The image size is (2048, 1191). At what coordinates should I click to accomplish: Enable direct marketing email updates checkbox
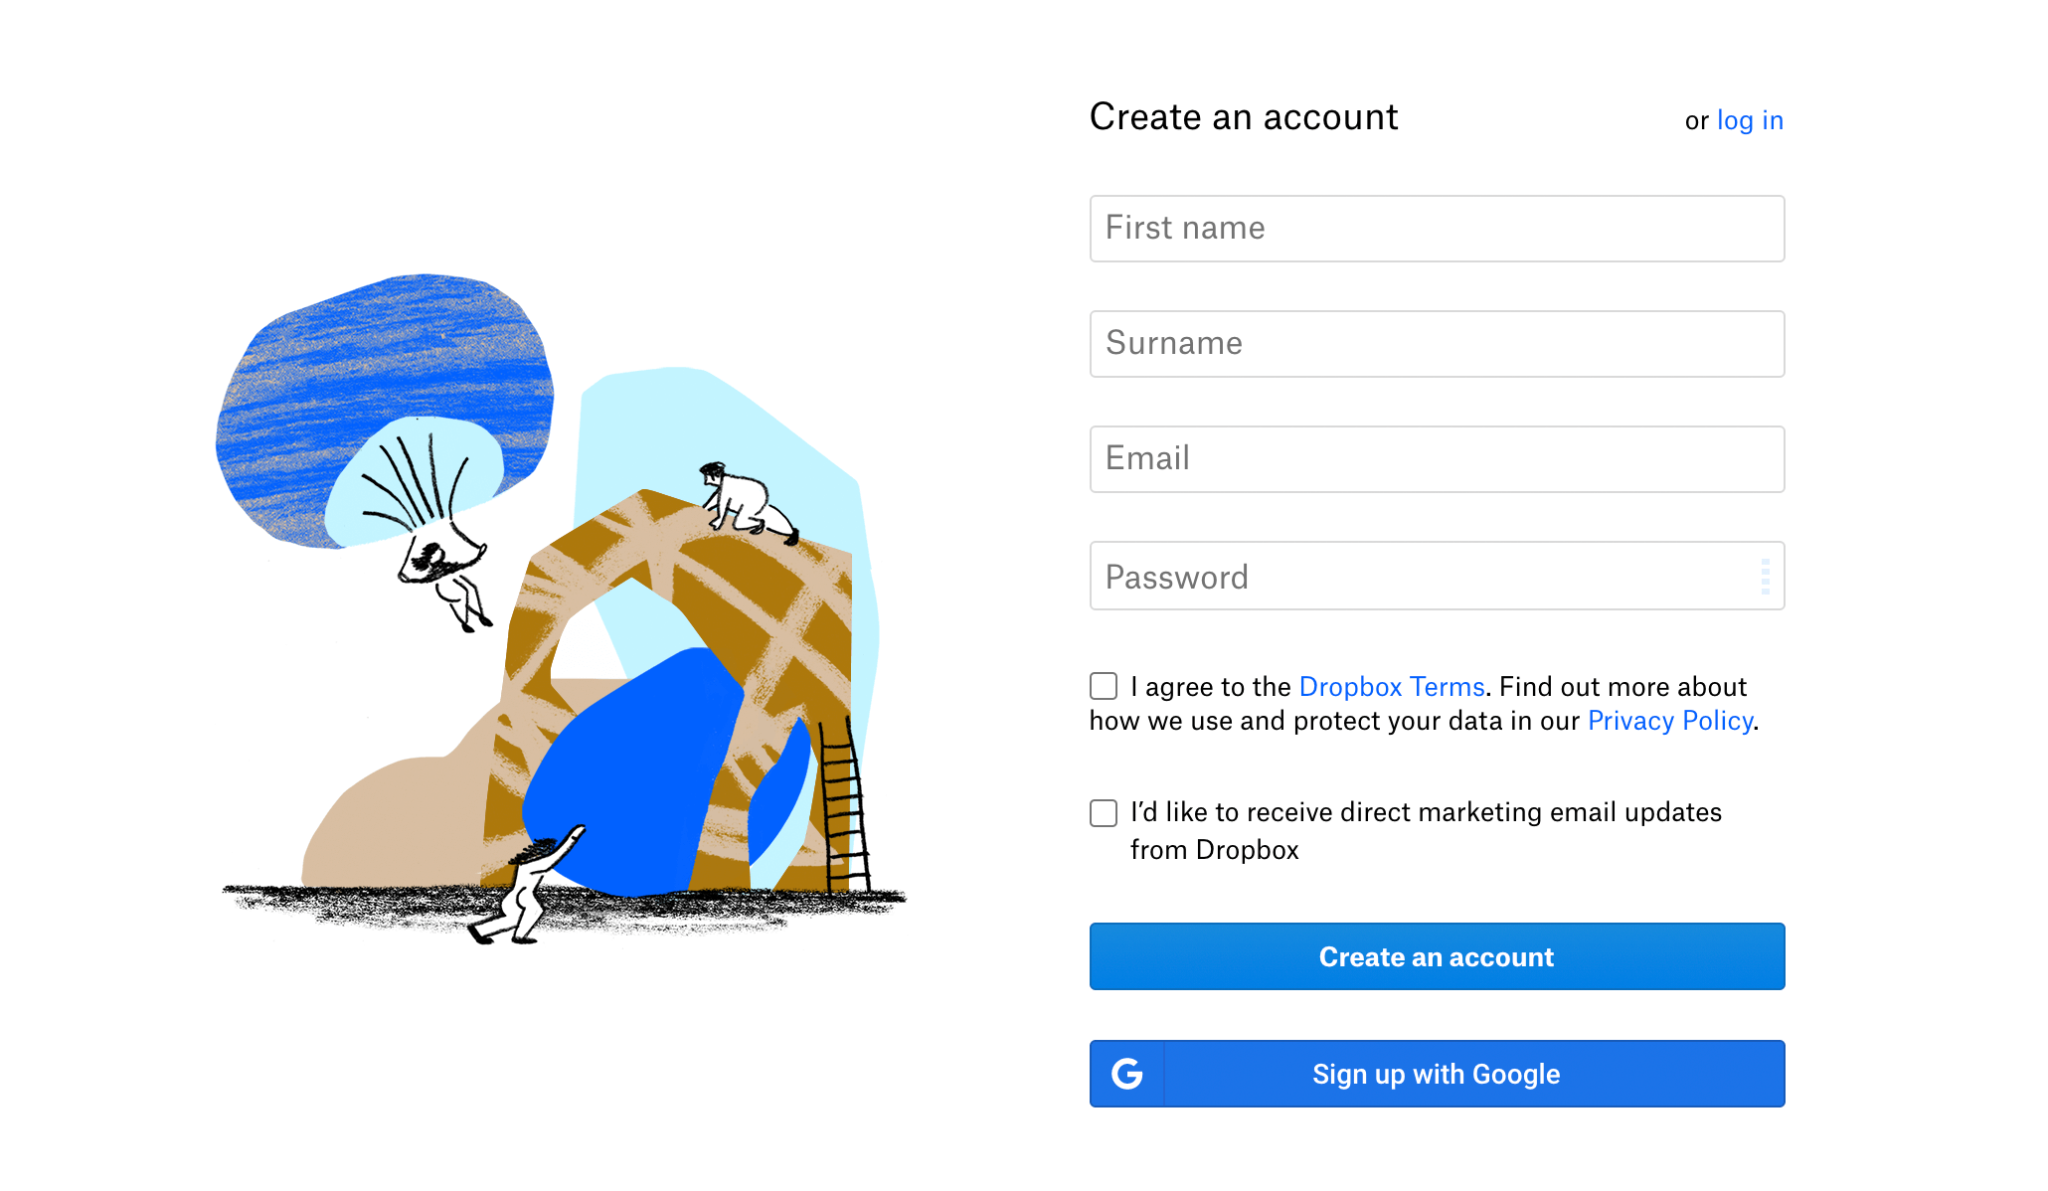(1102, 813)
